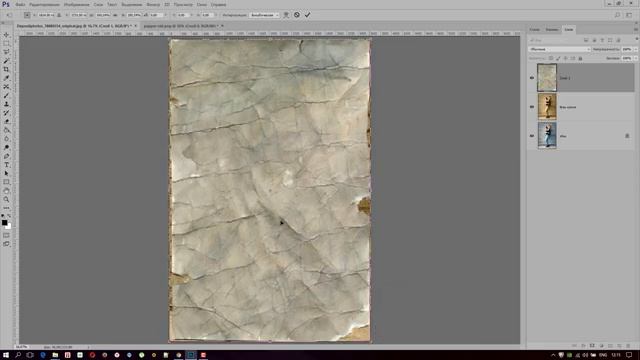The height and width of the screenshot is (360, 640).
Task: Click the active Слои panel tab
Action: [569, 29]
